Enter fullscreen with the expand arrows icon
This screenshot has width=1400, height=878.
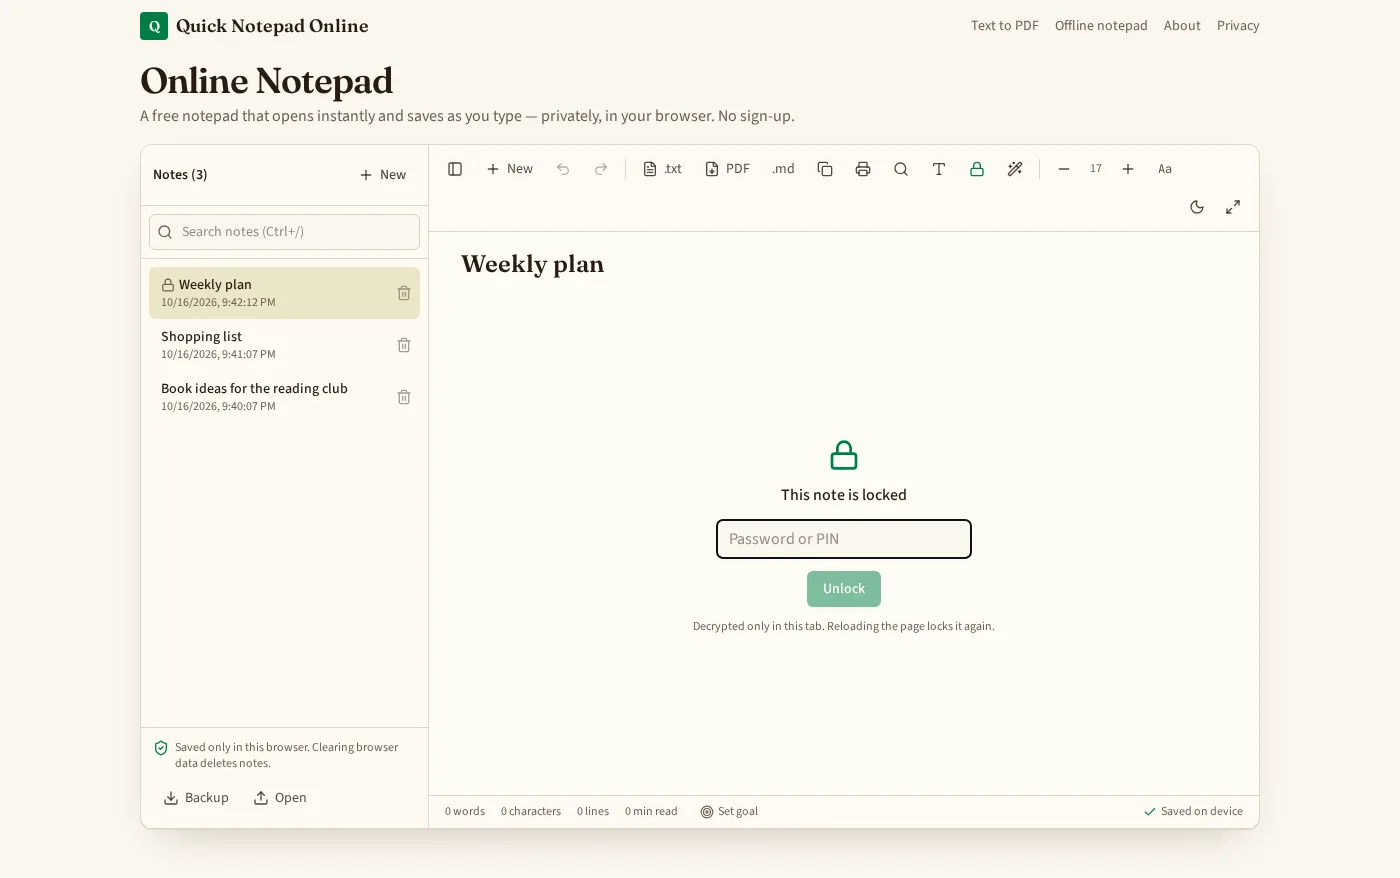1233,207
